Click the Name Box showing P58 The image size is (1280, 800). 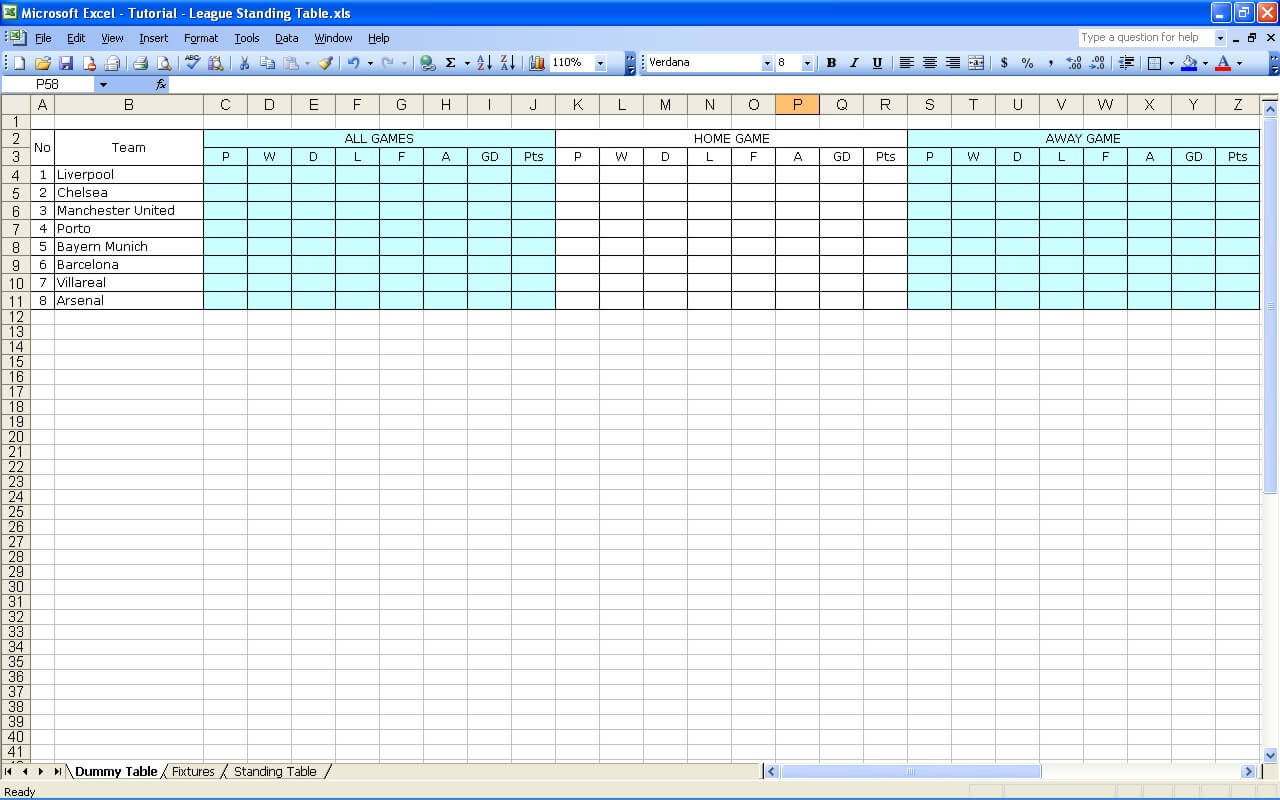(48, 85)
